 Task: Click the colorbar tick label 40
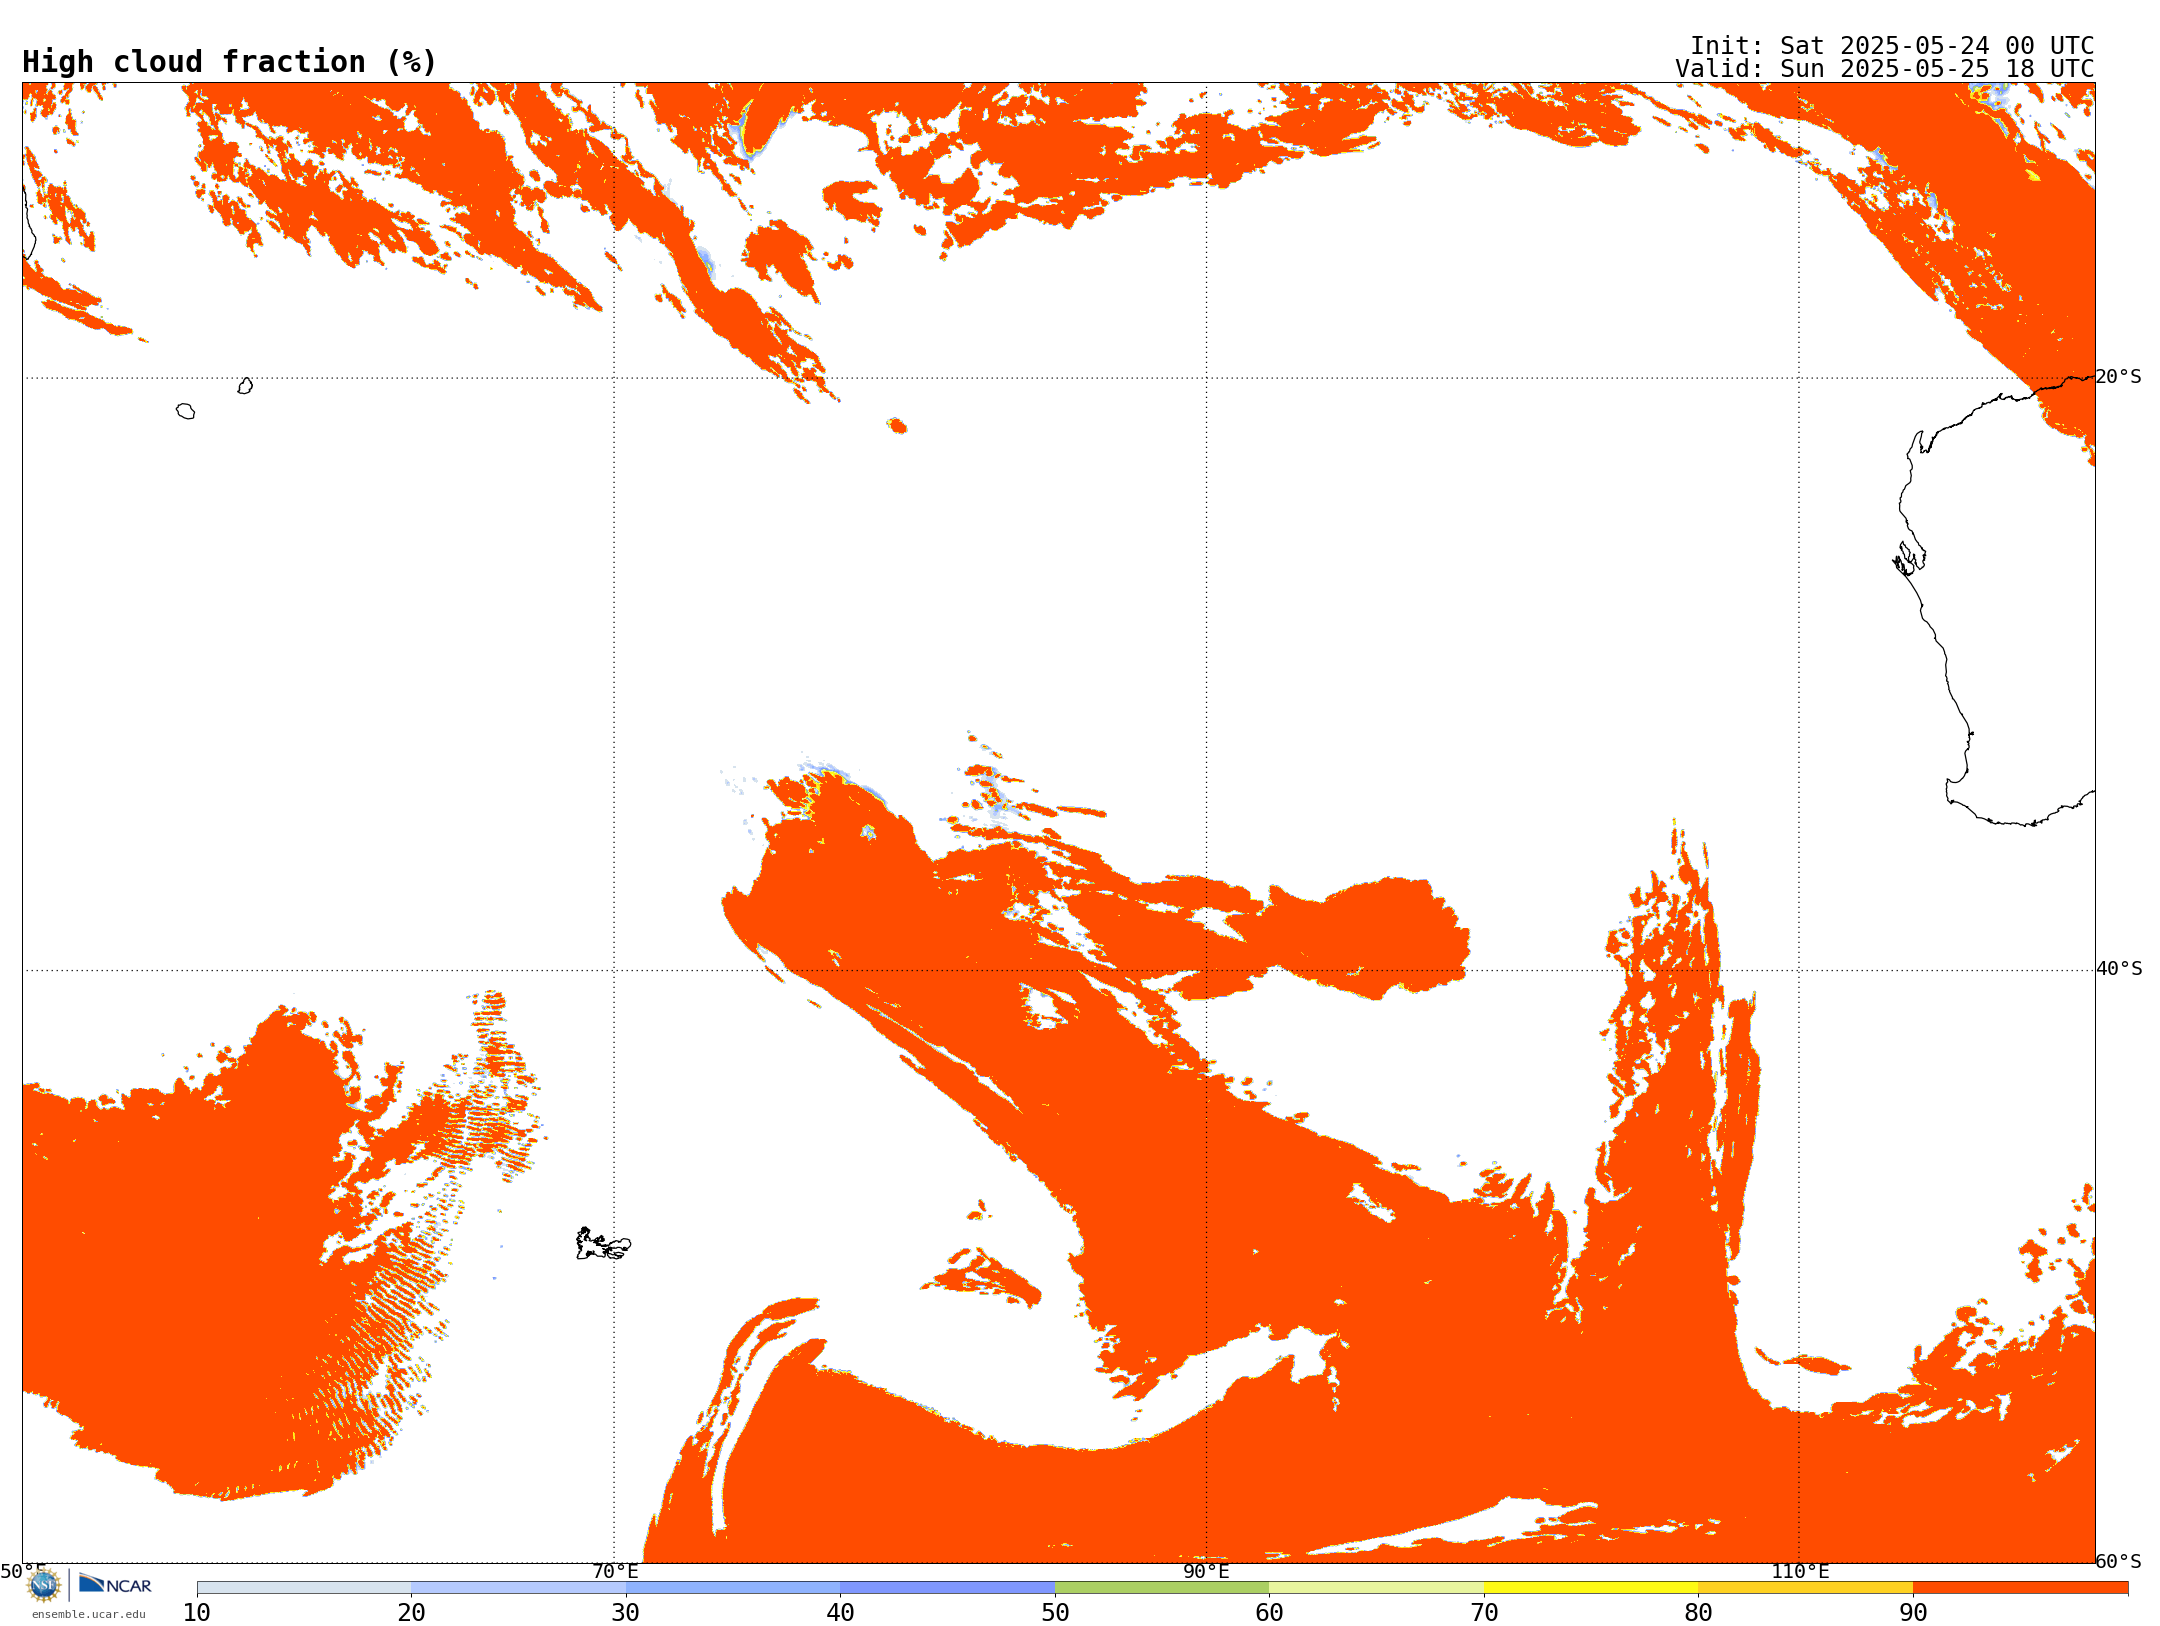click(840, 1613)
